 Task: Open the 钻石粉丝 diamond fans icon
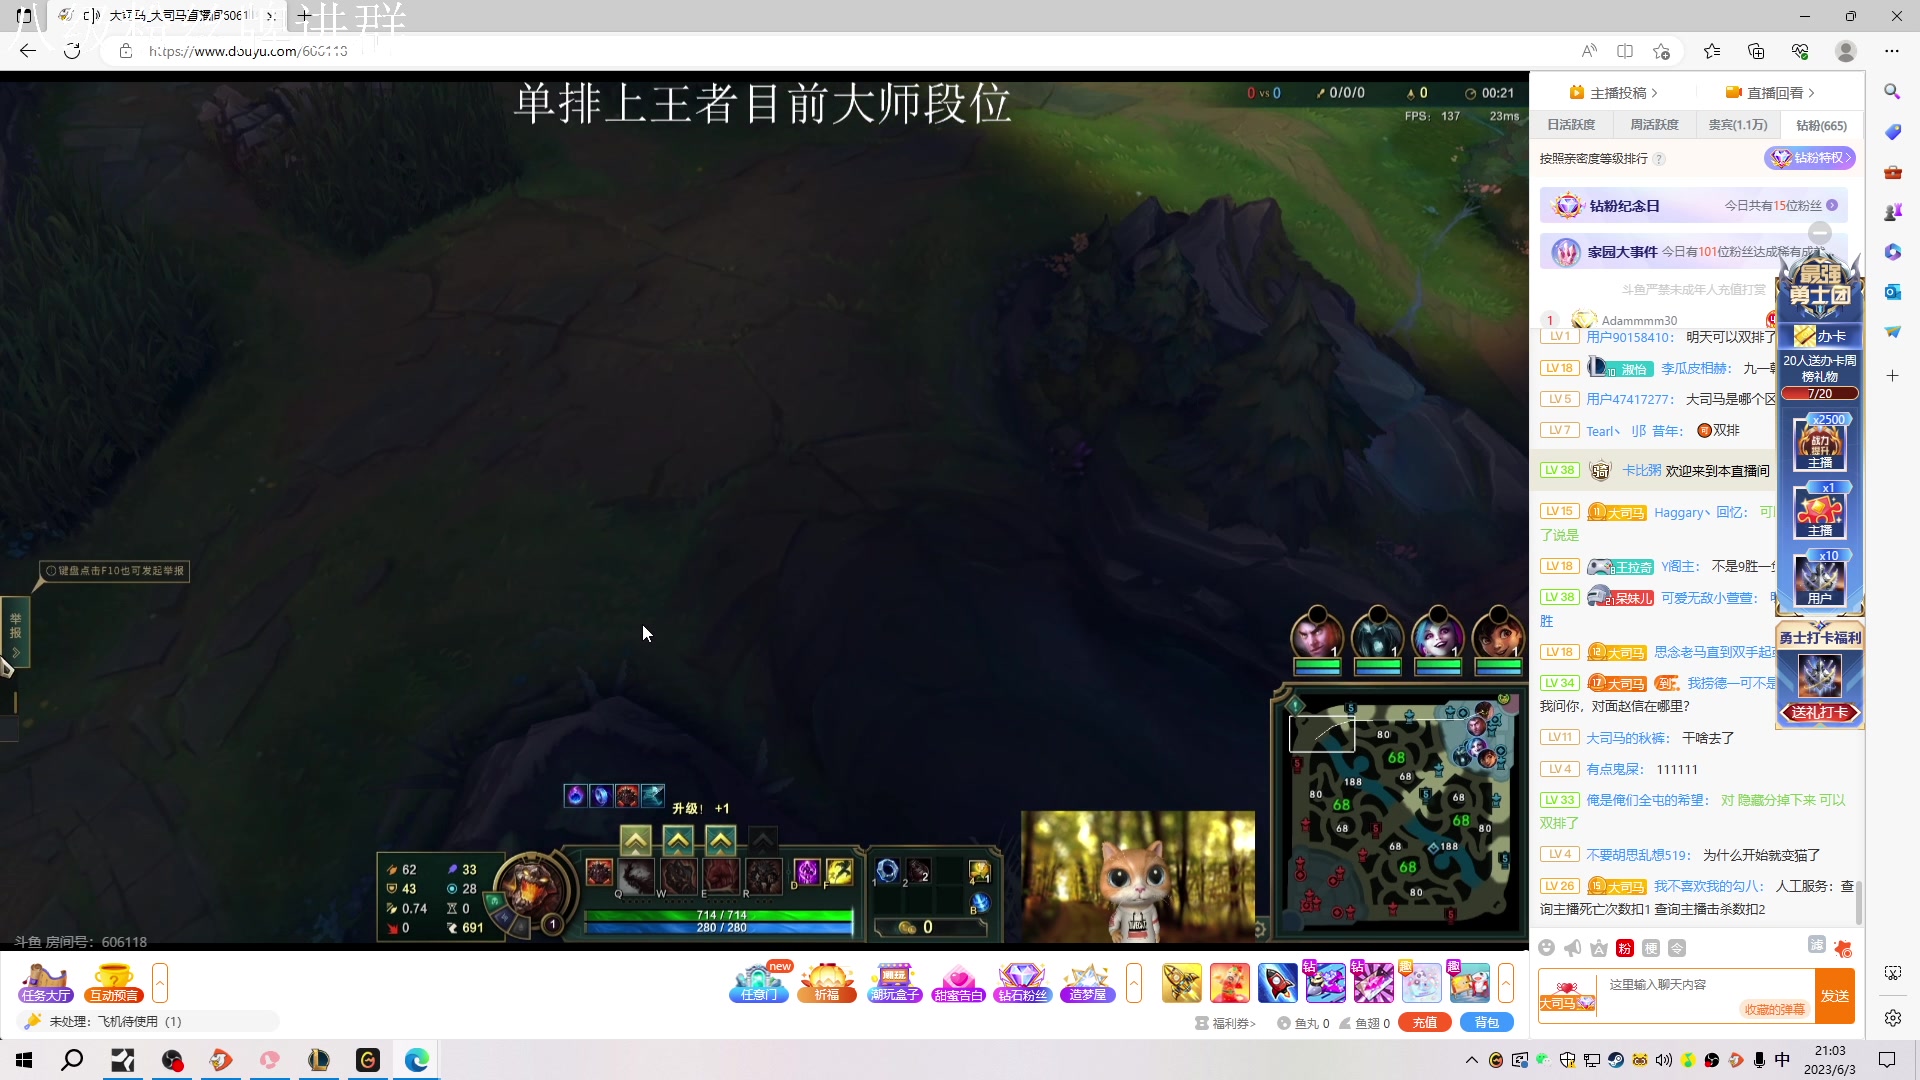pyautogui.click(x=1022, y=983)
